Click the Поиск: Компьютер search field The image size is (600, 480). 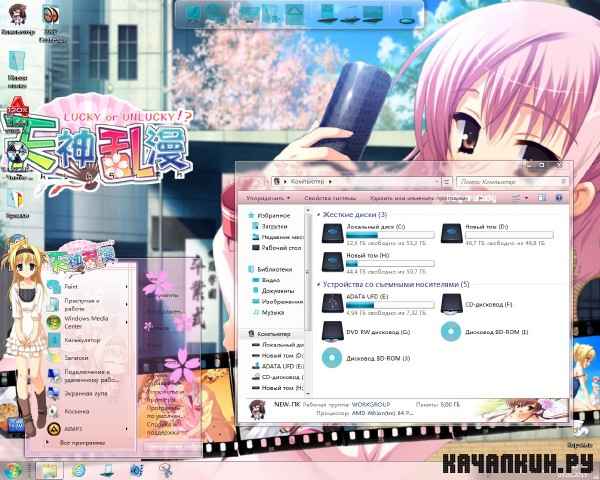[x=512, y=182]
